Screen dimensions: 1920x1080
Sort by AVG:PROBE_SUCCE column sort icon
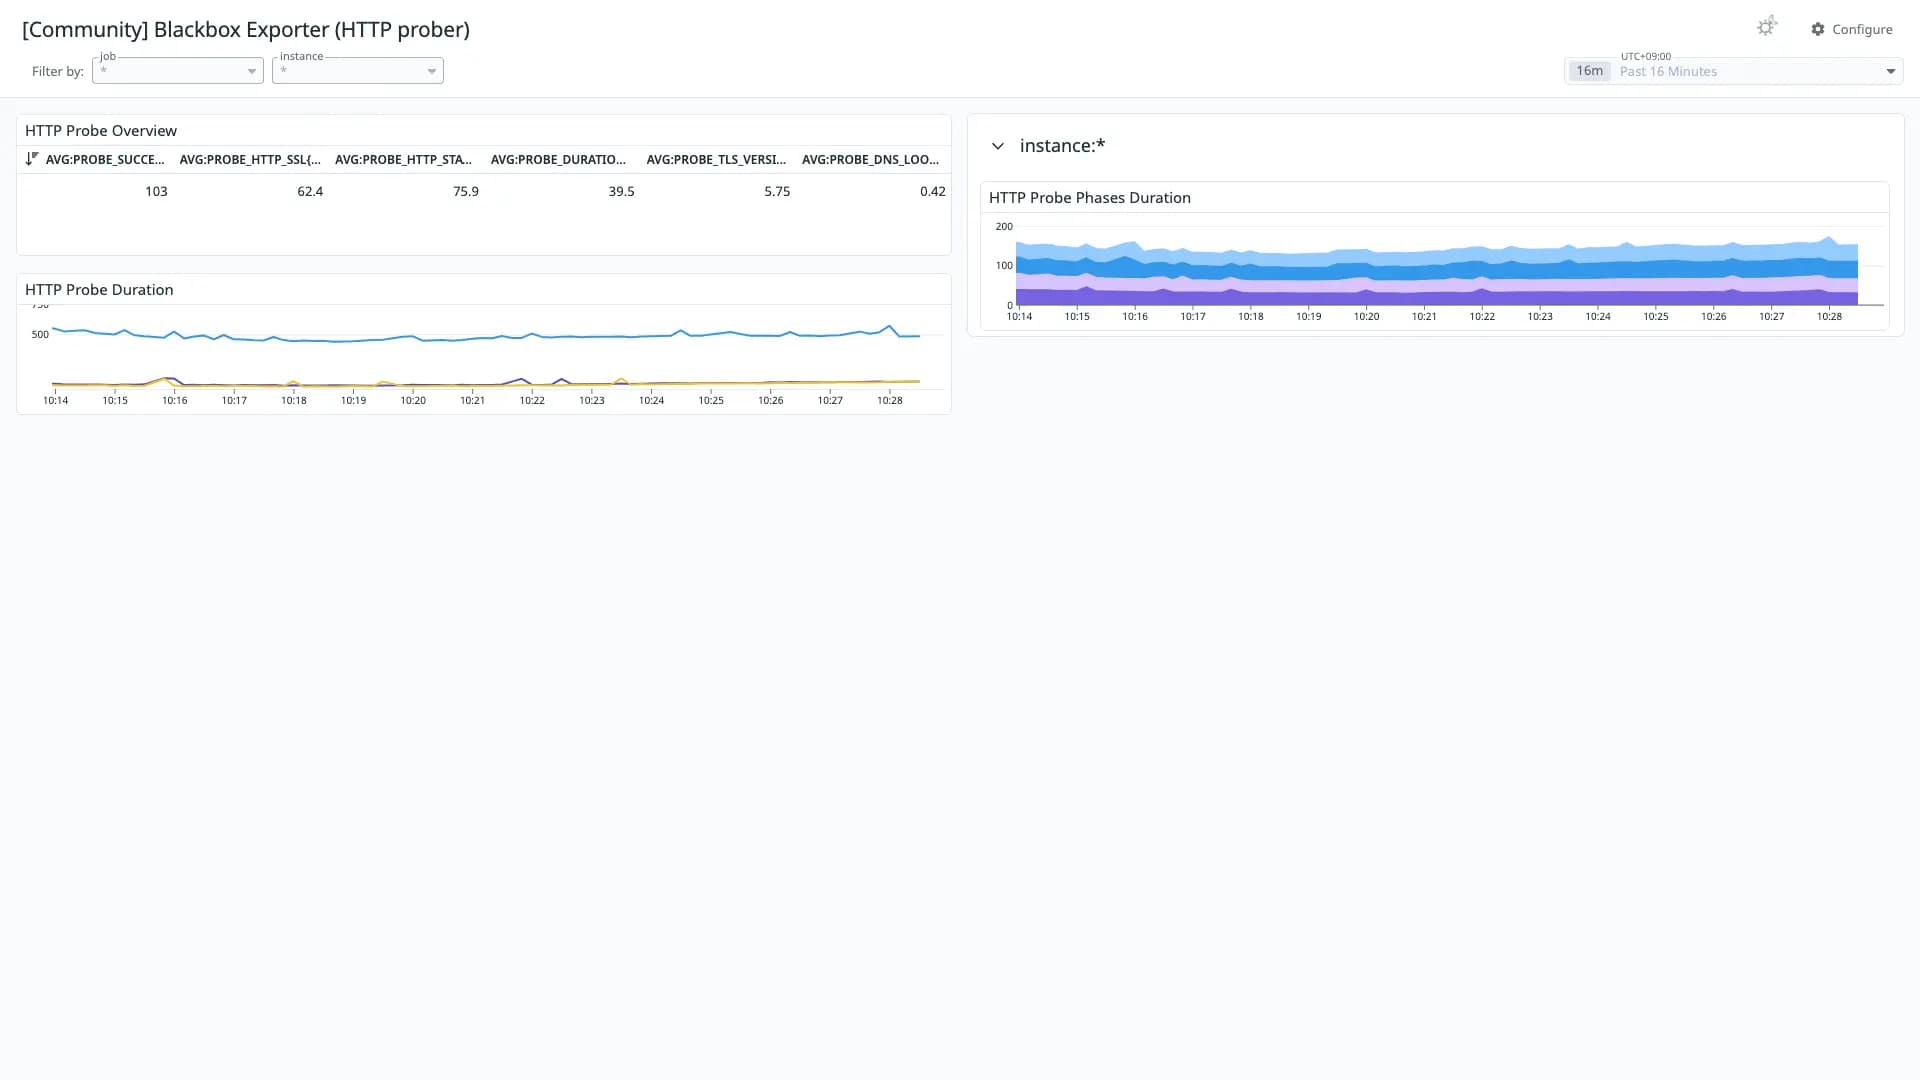pos(32,159)
